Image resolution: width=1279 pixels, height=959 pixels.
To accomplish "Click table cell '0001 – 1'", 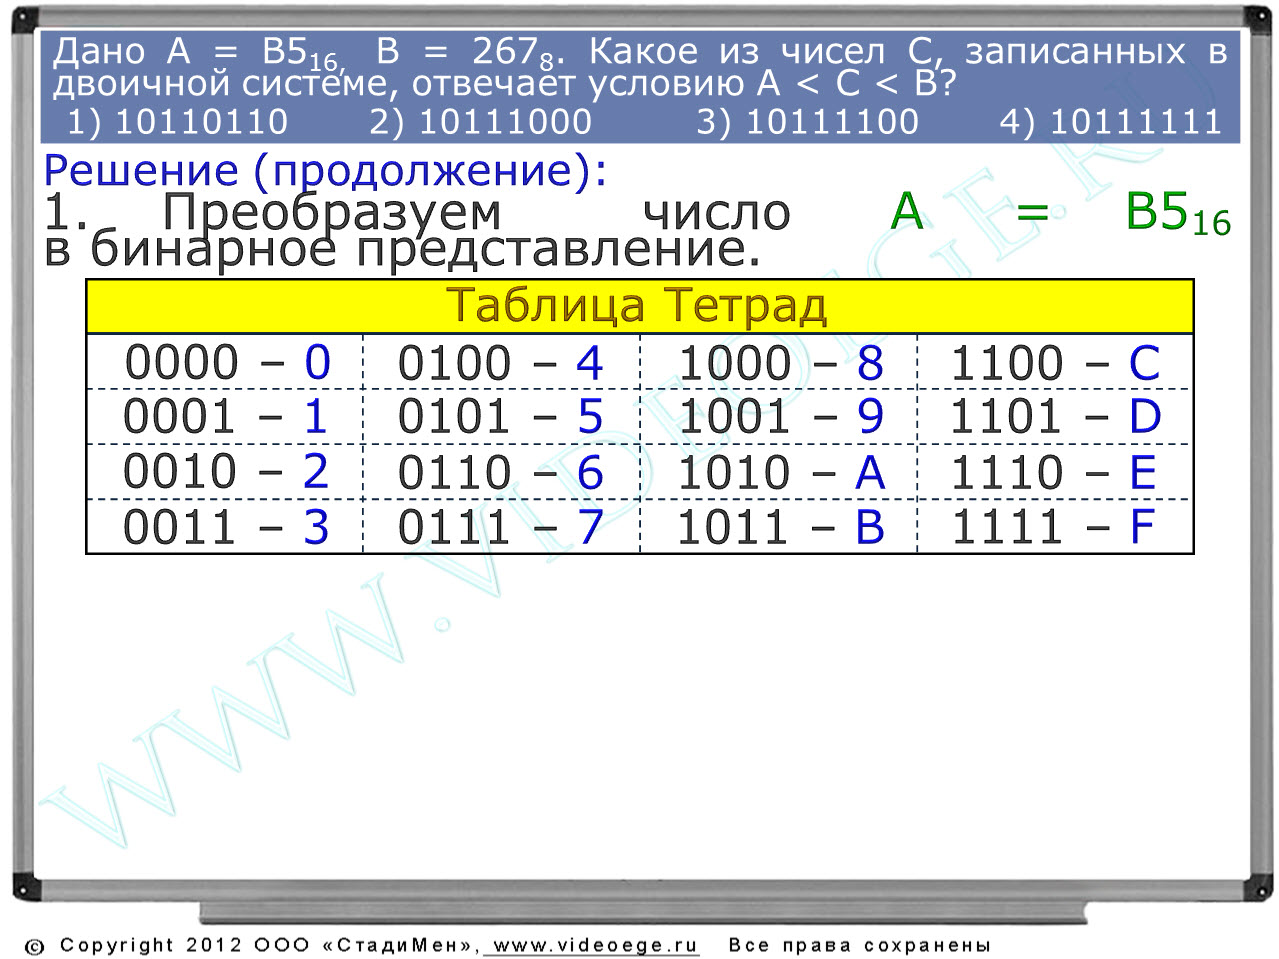I will tap(225, 416).
